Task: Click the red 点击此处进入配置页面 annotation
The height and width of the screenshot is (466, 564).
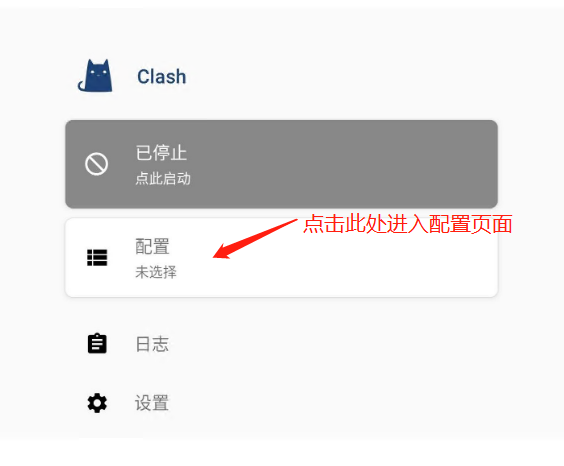Action: tap(408, 224)
